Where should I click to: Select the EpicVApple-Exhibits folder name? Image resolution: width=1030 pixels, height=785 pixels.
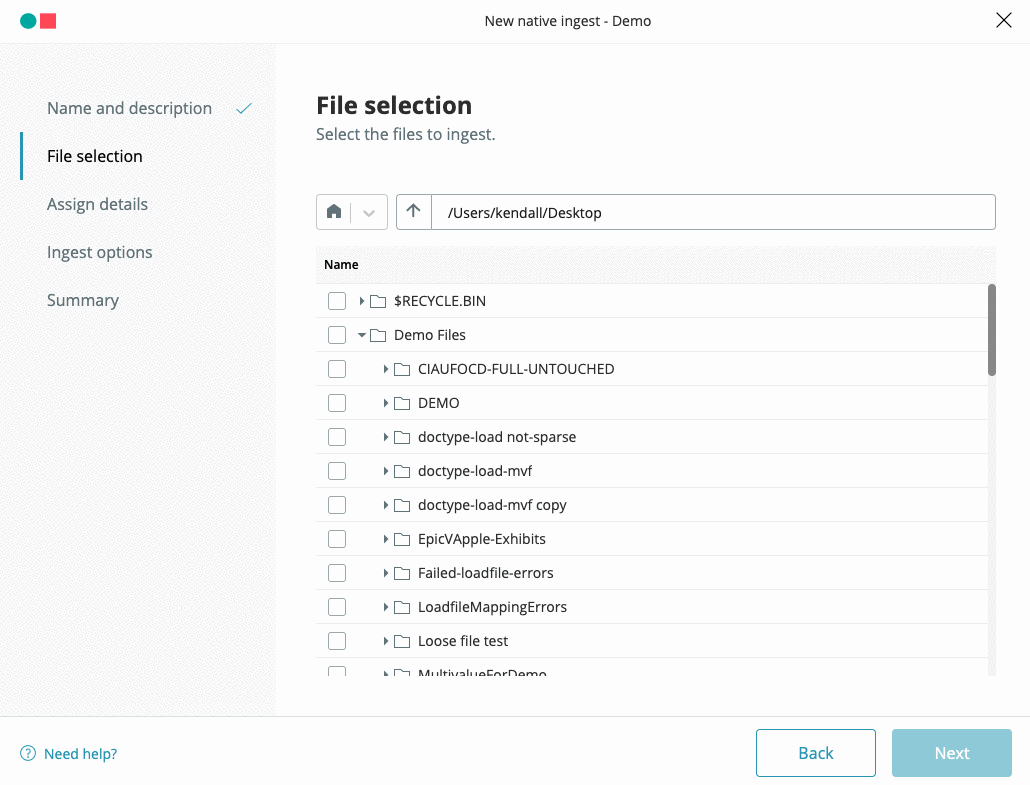click(482, 539)
